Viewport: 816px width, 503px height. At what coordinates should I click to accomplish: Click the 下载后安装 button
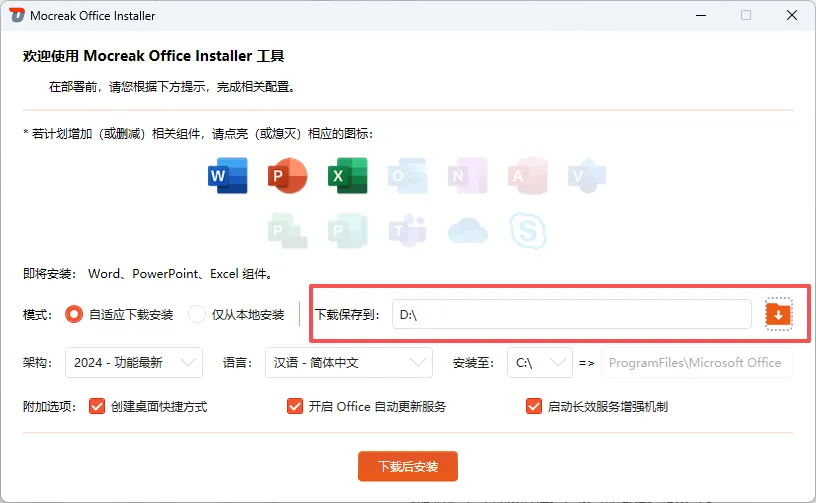[408, 466]
